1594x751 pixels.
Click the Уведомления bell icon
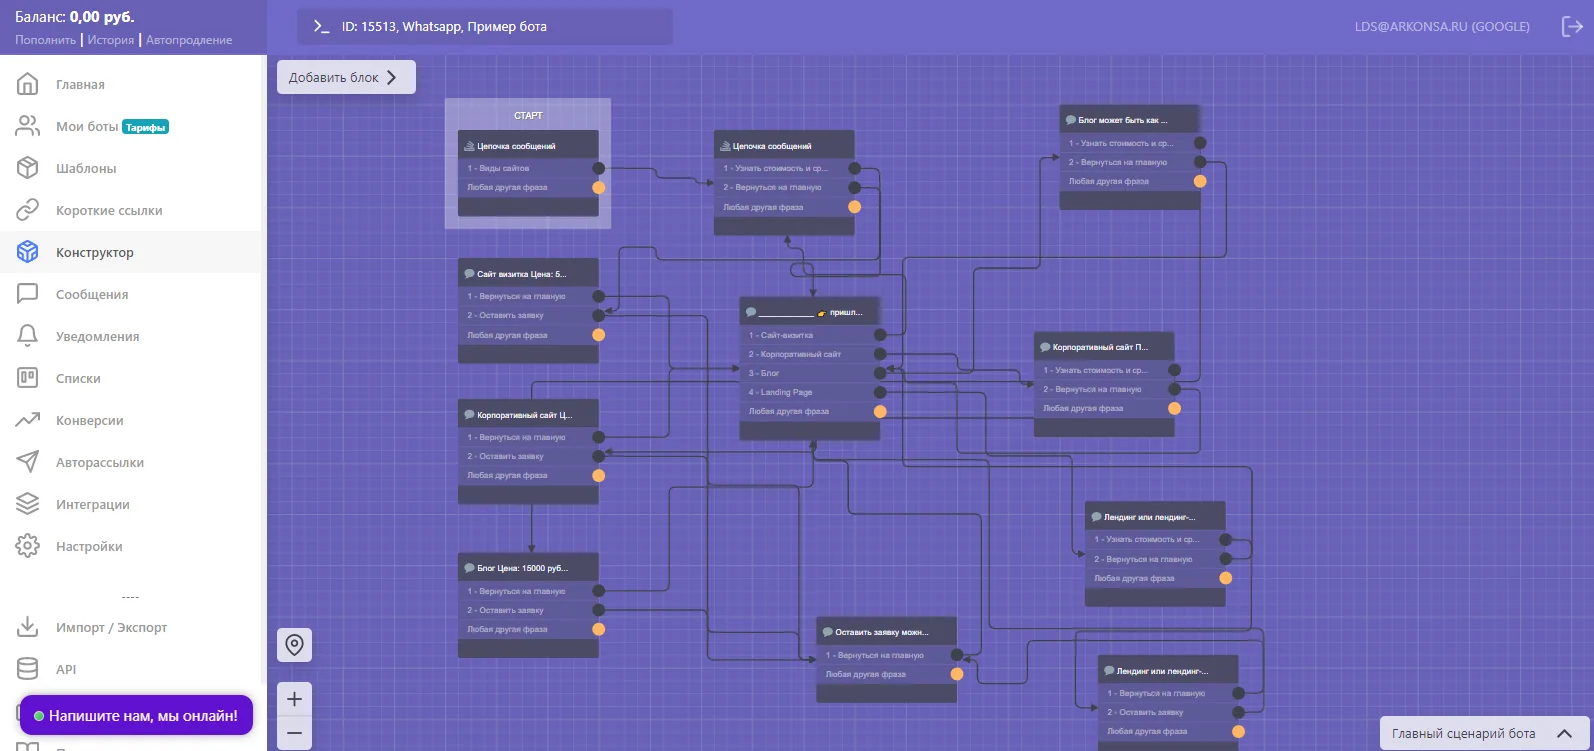pyautogui.click(x=28, y=336)
